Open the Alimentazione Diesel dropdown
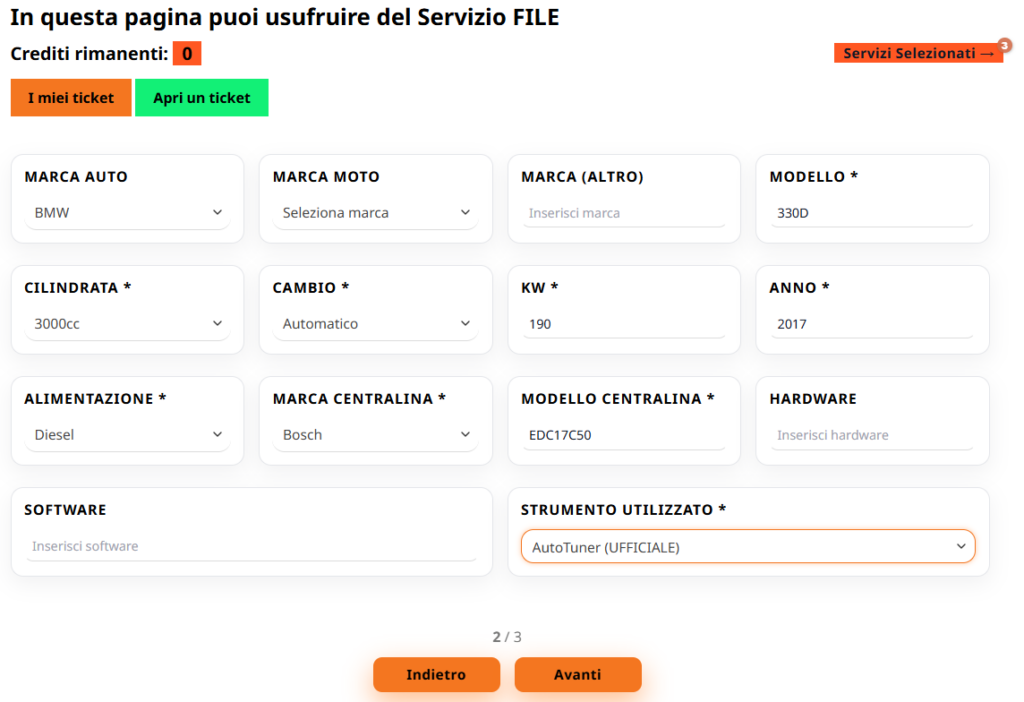The image size is (1024, 702). pos(127,435)
